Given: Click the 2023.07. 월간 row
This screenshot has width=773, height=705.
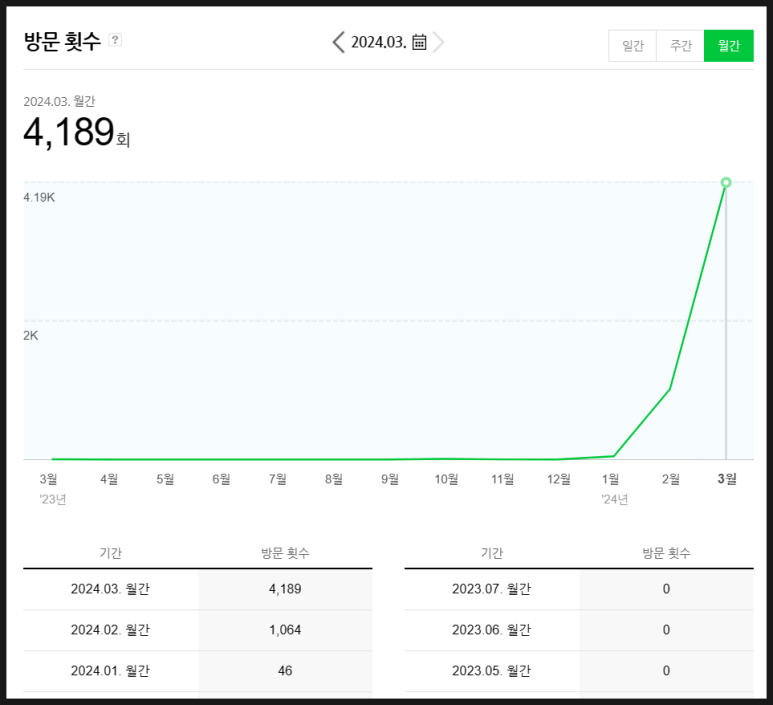Looking at the screenshot, I should (579, 589).
